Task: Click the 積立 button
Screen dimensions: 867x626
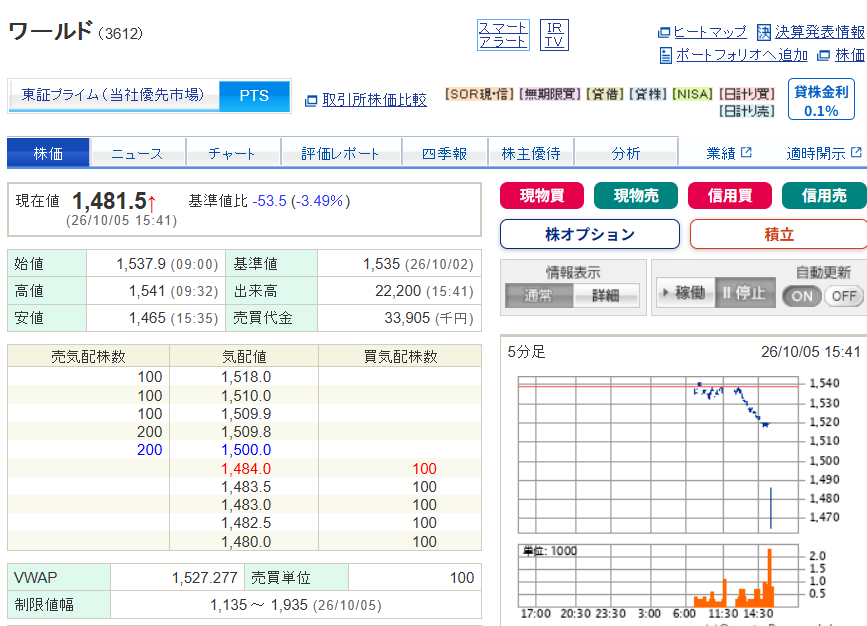Action: coord(779,234)
